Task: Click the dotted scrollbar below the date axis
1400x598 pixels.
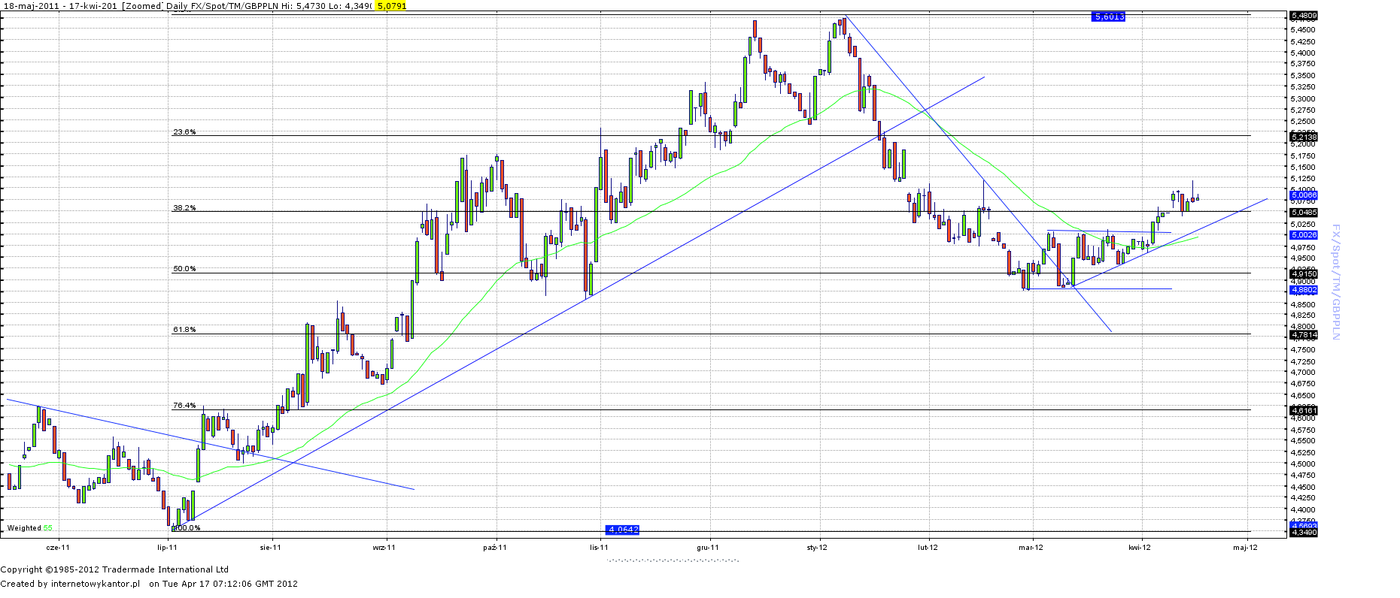Action: (673, 561)
